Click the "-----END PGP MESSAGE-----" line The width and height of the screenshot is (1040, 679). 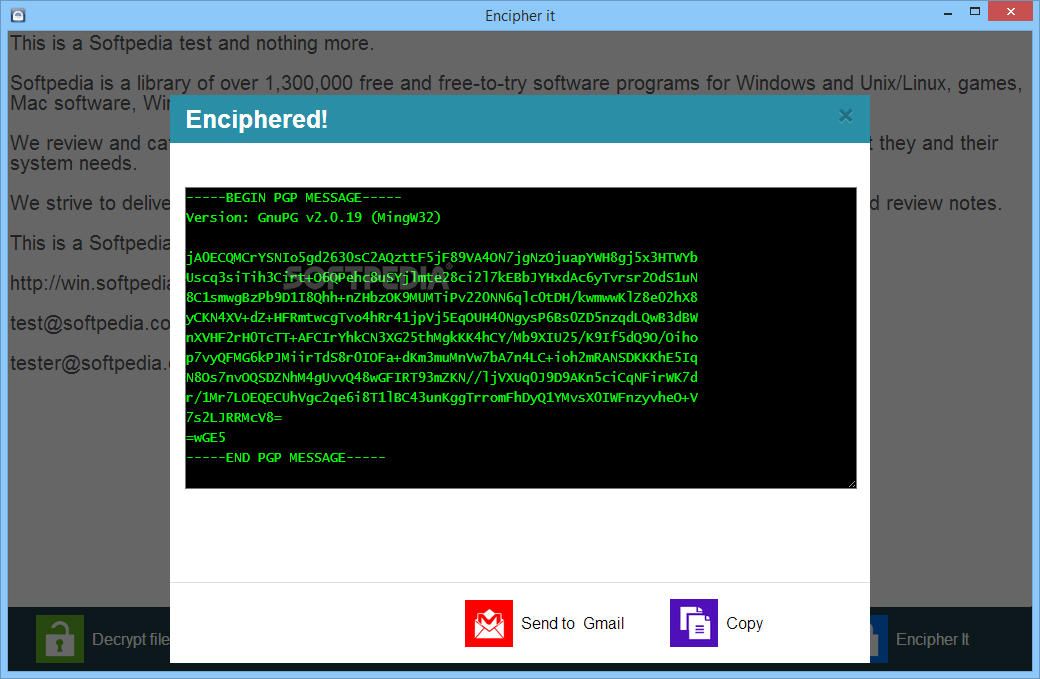tap(286, 458)
